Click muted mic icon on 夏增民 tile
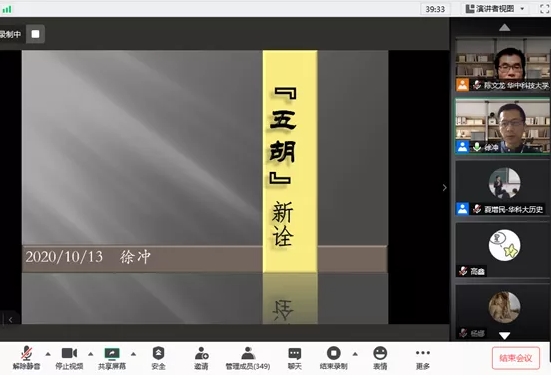The width and height of the screenshot is (551, 379). click(477, 209)
